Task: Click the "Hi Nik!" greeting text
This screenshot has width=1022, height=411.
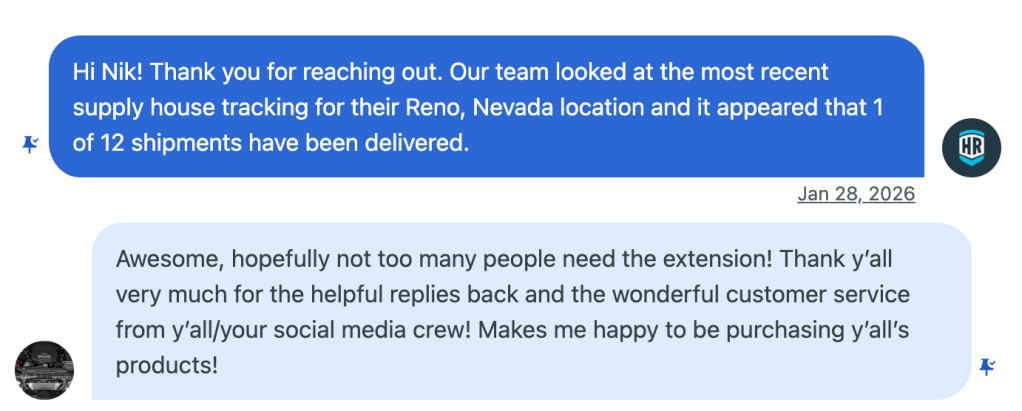Action: pos(108,73)
